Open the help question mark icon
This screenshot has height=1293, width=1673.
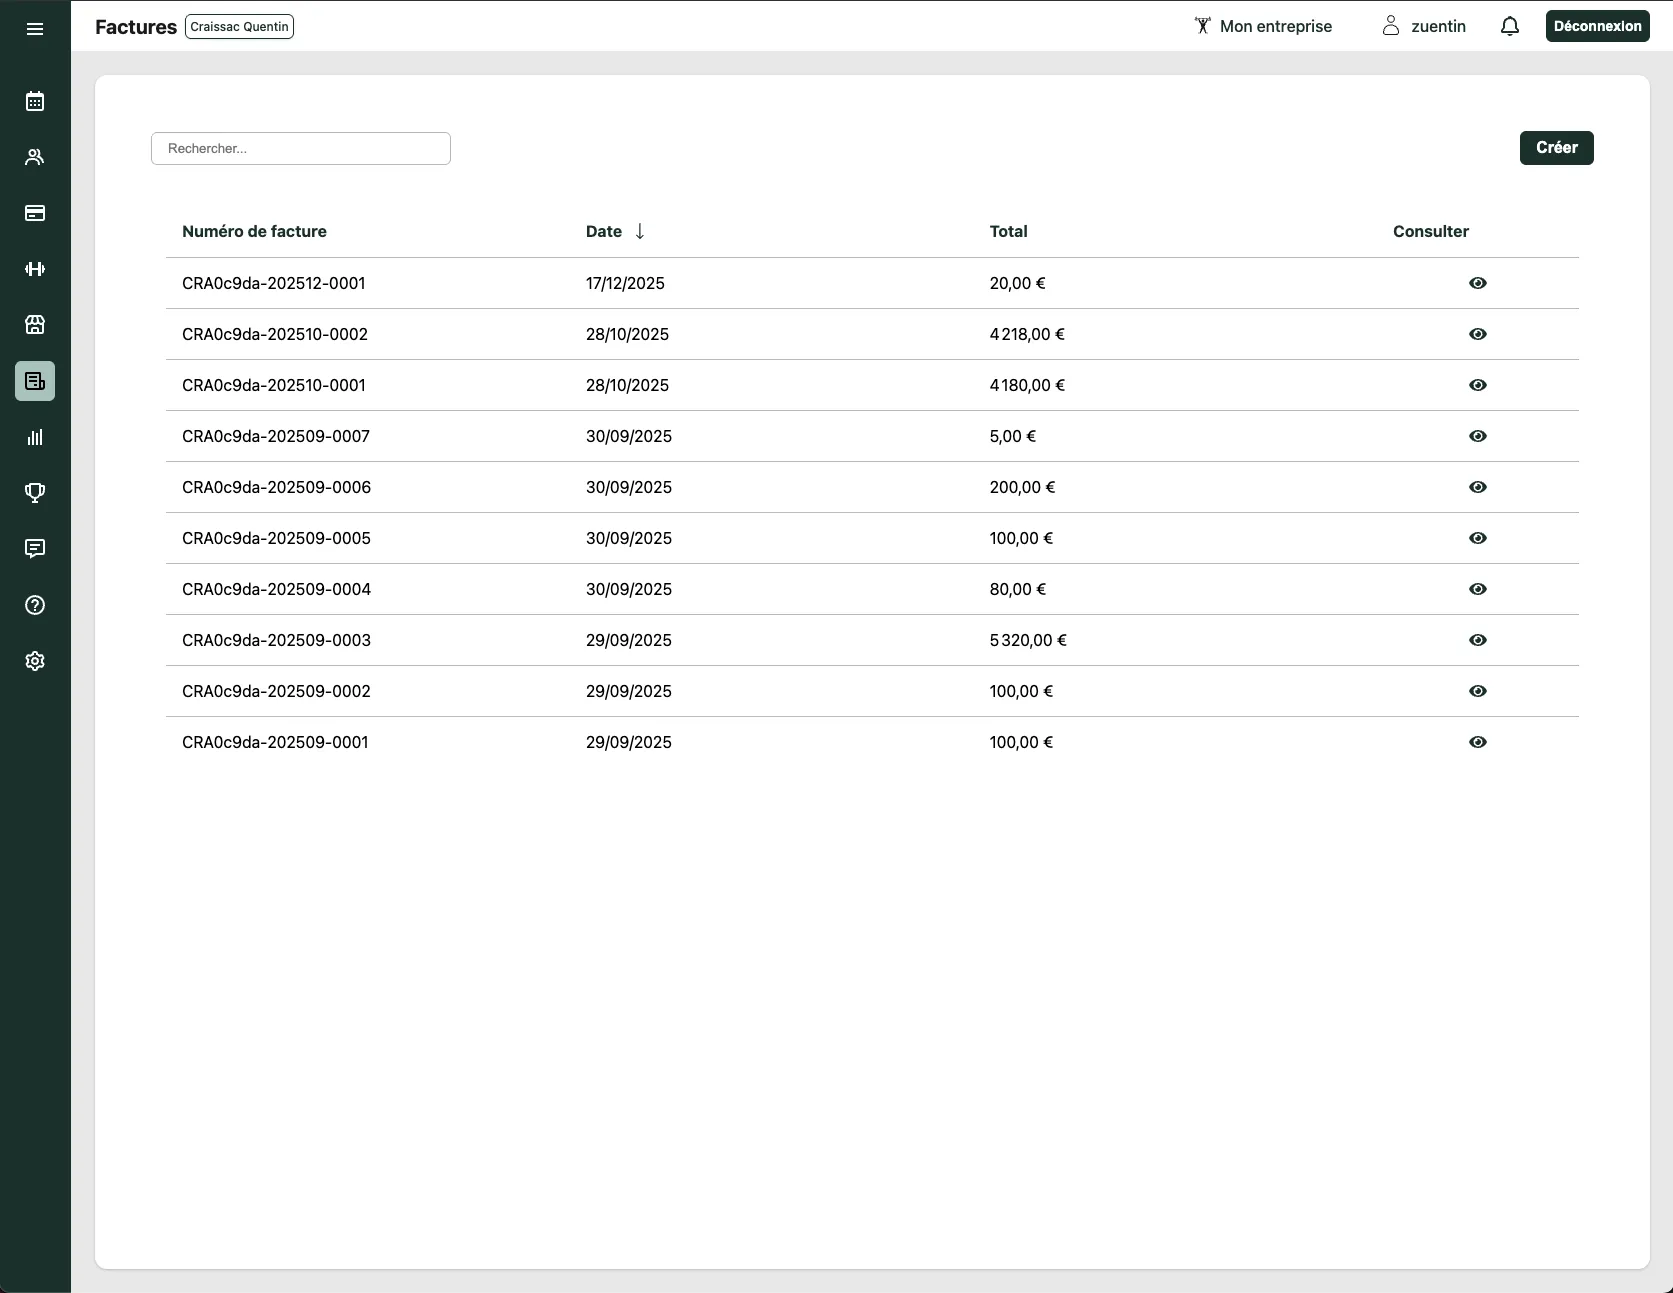click(x=35, y=605)
